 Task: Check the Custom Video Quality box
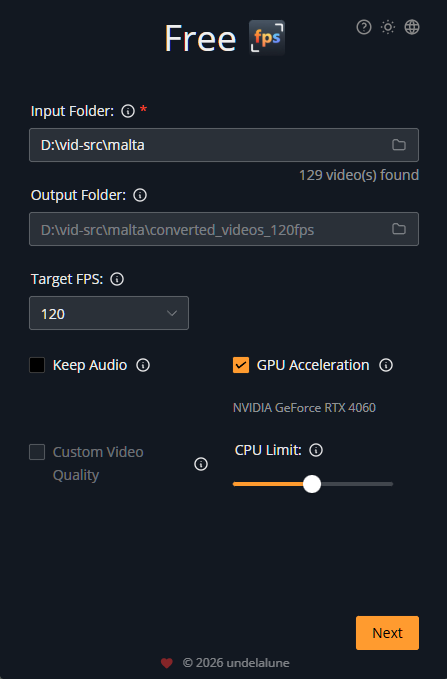point(37,452)
